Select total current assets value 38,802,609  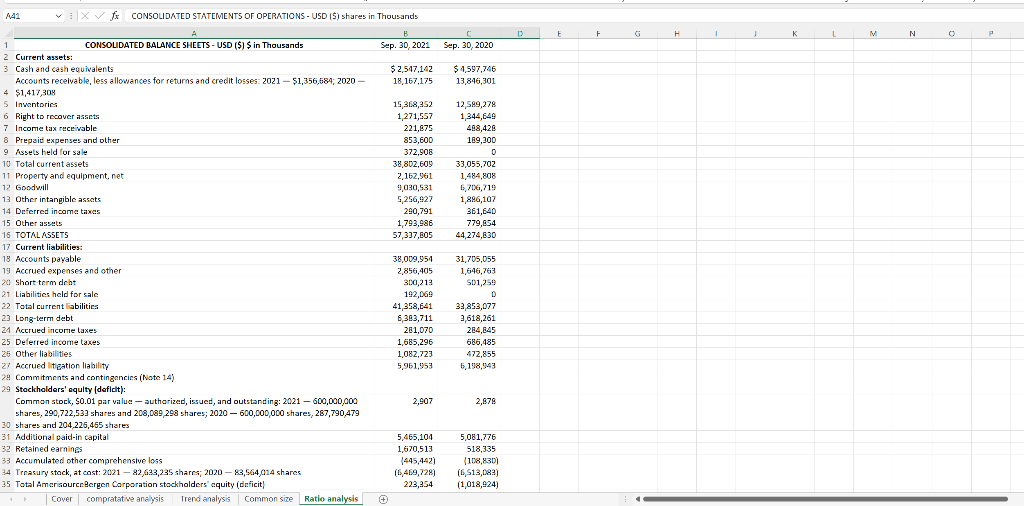click(x=406, y=164)
